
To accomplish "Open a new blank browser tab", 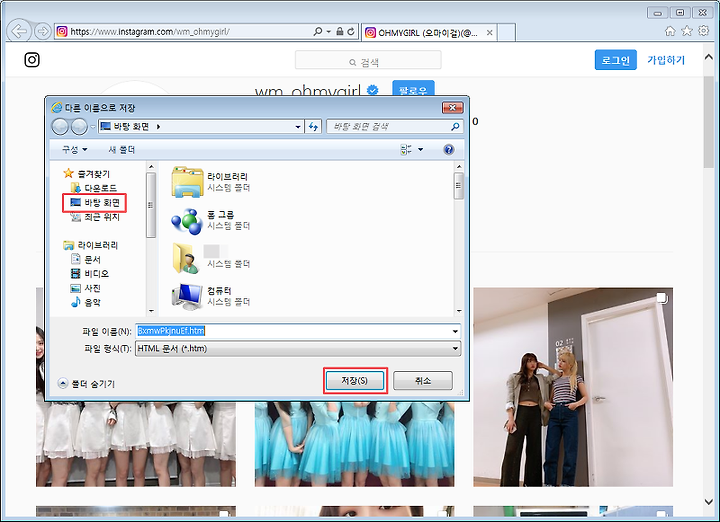I will pyautogui.click(x=506, y=33).
